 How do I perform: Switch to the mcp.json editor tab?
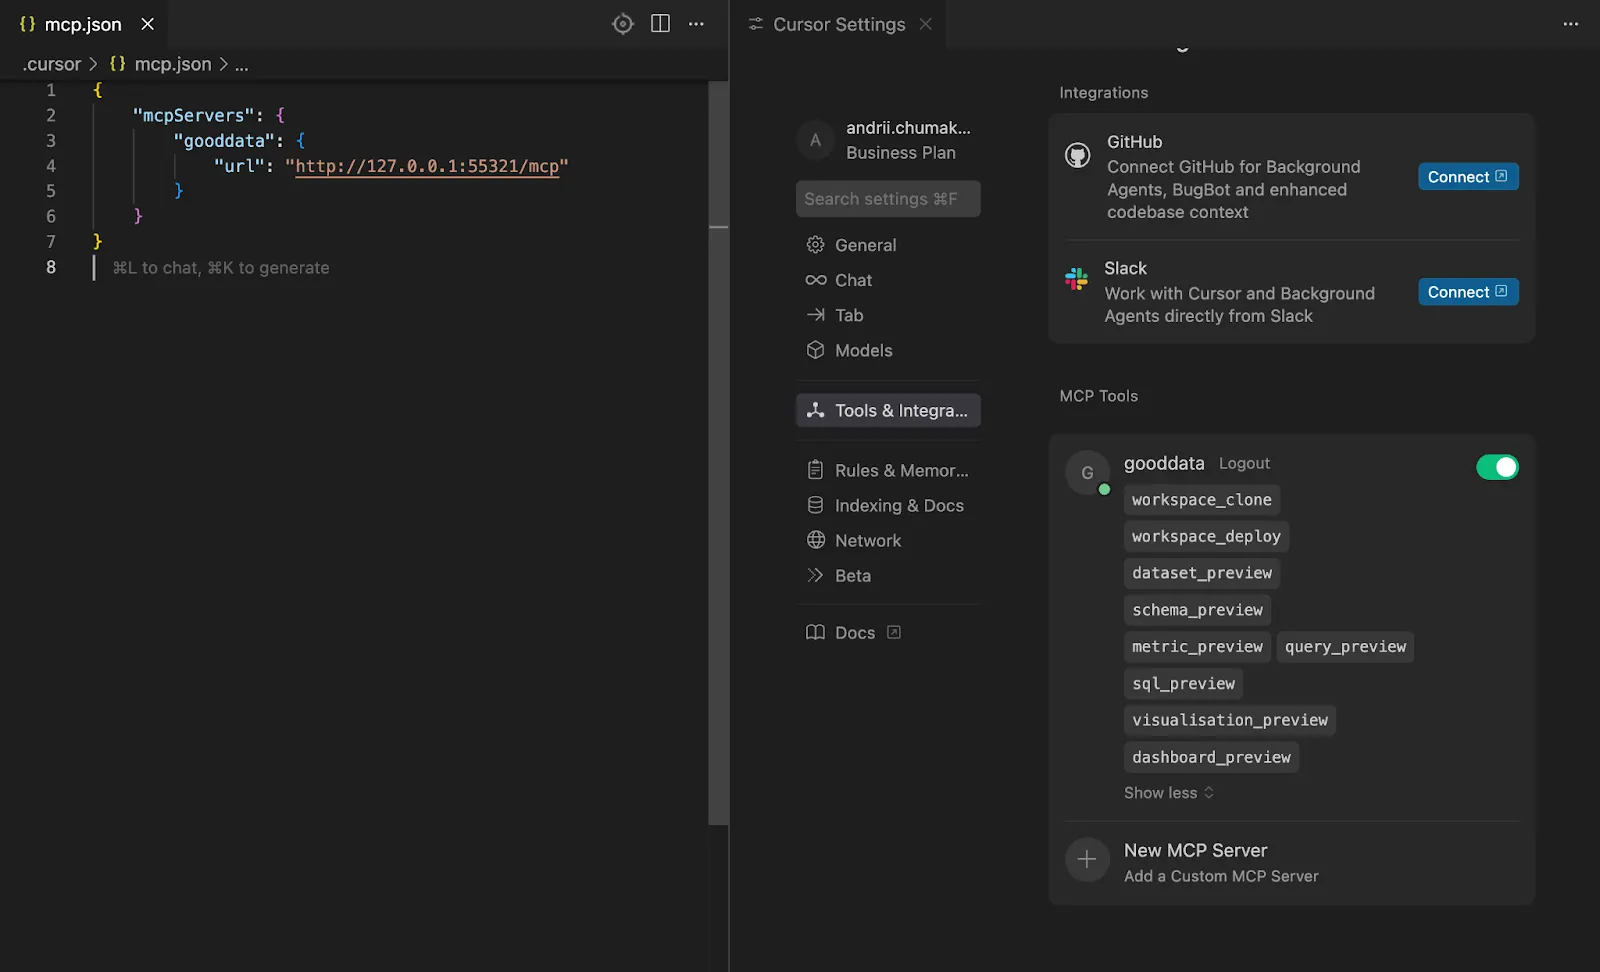(x=82, y=24)
